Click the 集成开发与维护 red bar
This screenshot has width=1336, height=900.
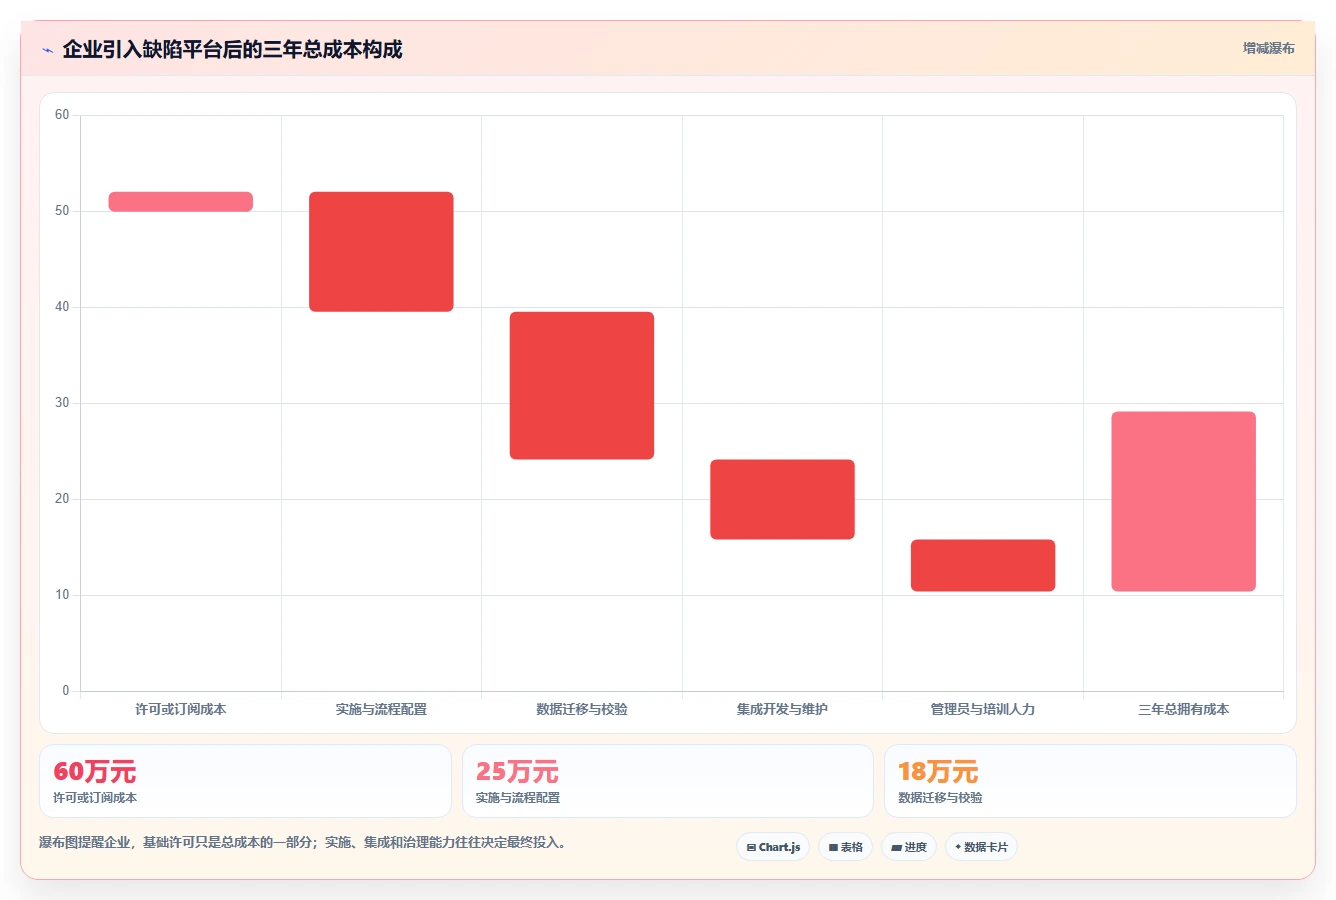pyautogui.click(x=782, y=500)
